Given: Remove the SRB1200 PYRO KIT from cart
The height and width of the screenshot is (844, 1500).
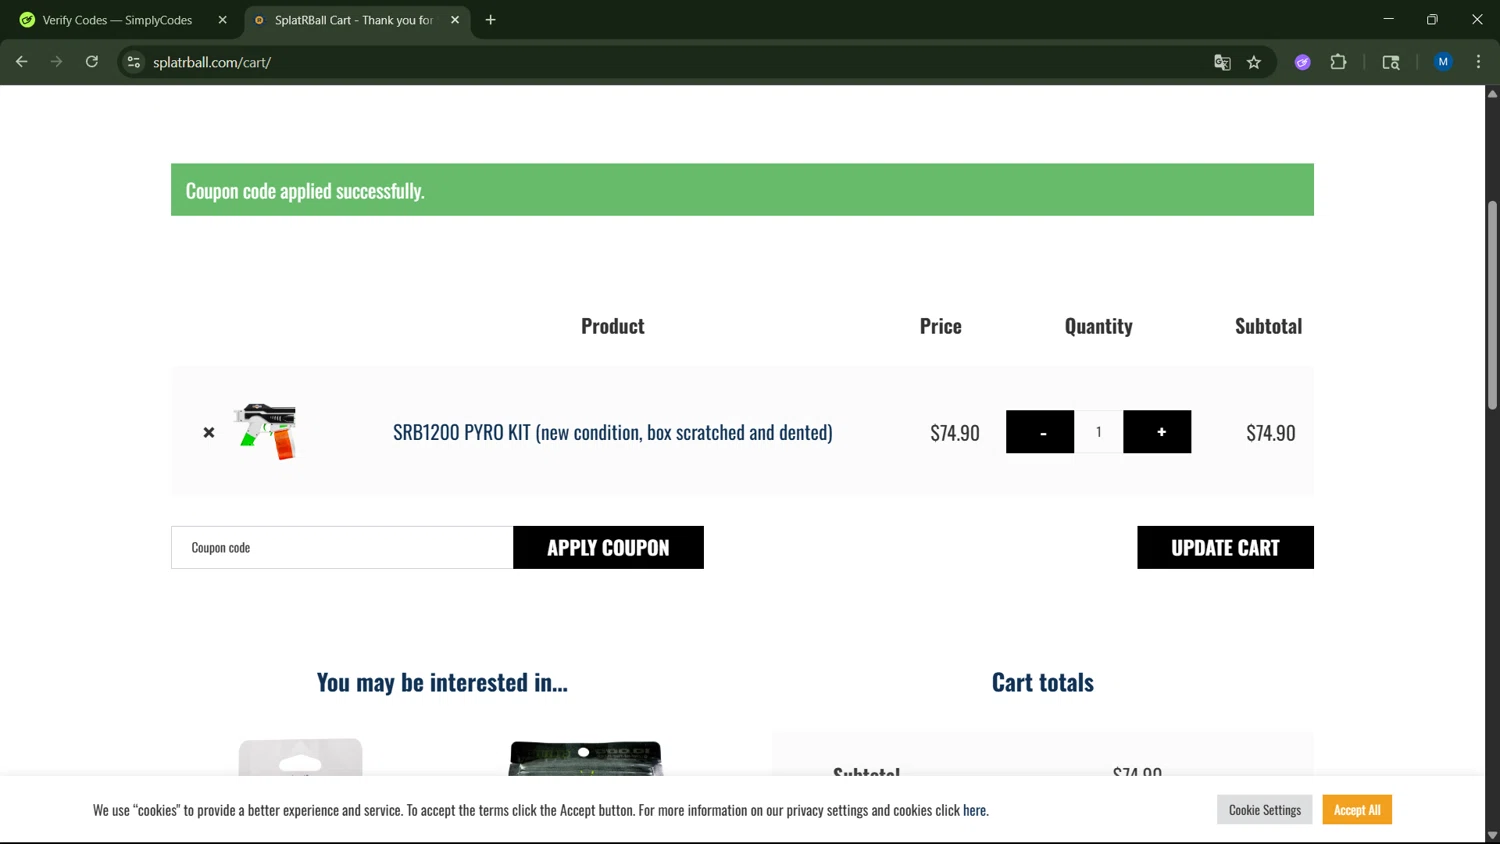Looking at the screenshot, I should click(209, 432).
